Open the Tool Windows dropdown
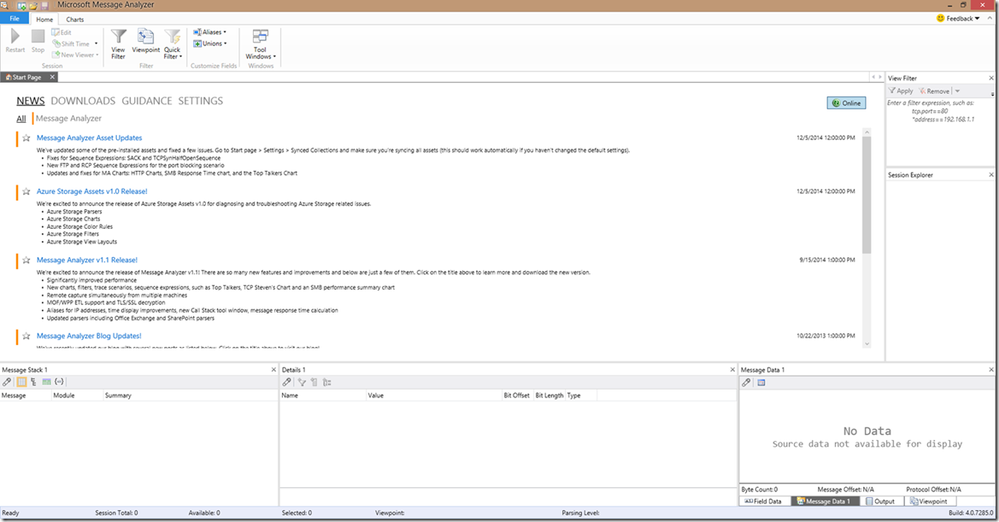 click(261, 44)
